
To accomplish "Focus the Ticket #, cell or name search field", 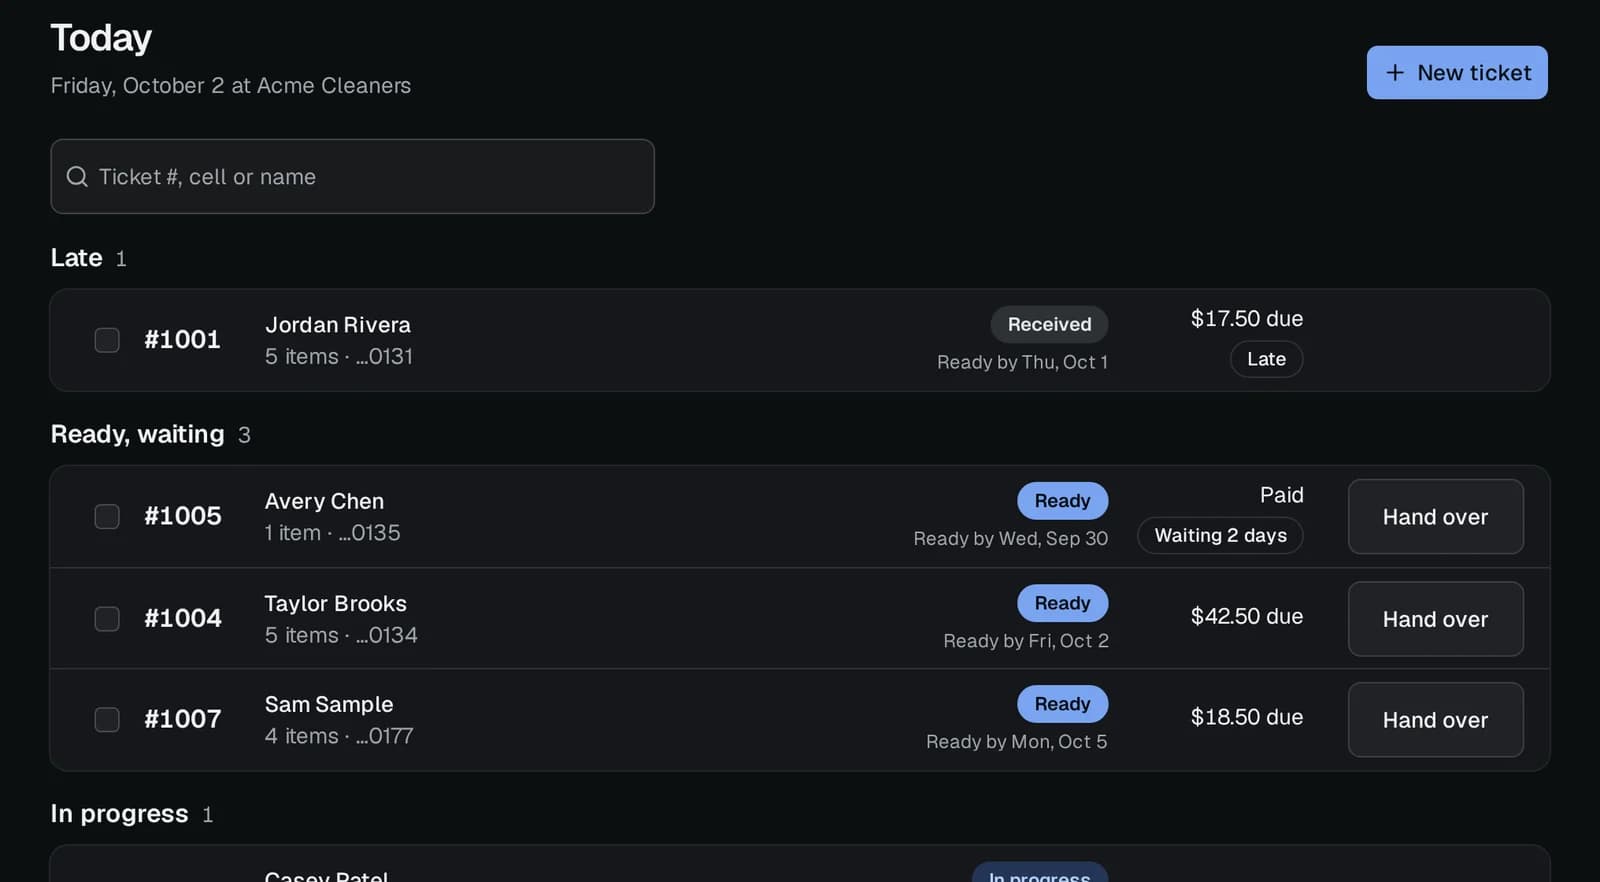I will click(x=352, y=176).
